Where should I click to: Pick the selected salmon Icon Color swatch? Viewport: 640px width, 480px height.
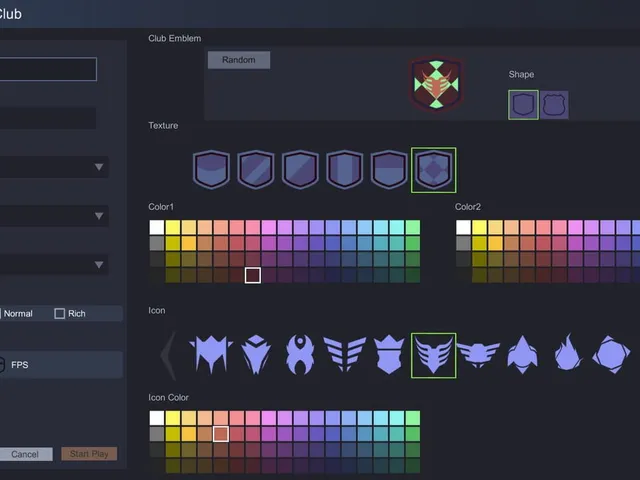221,434
